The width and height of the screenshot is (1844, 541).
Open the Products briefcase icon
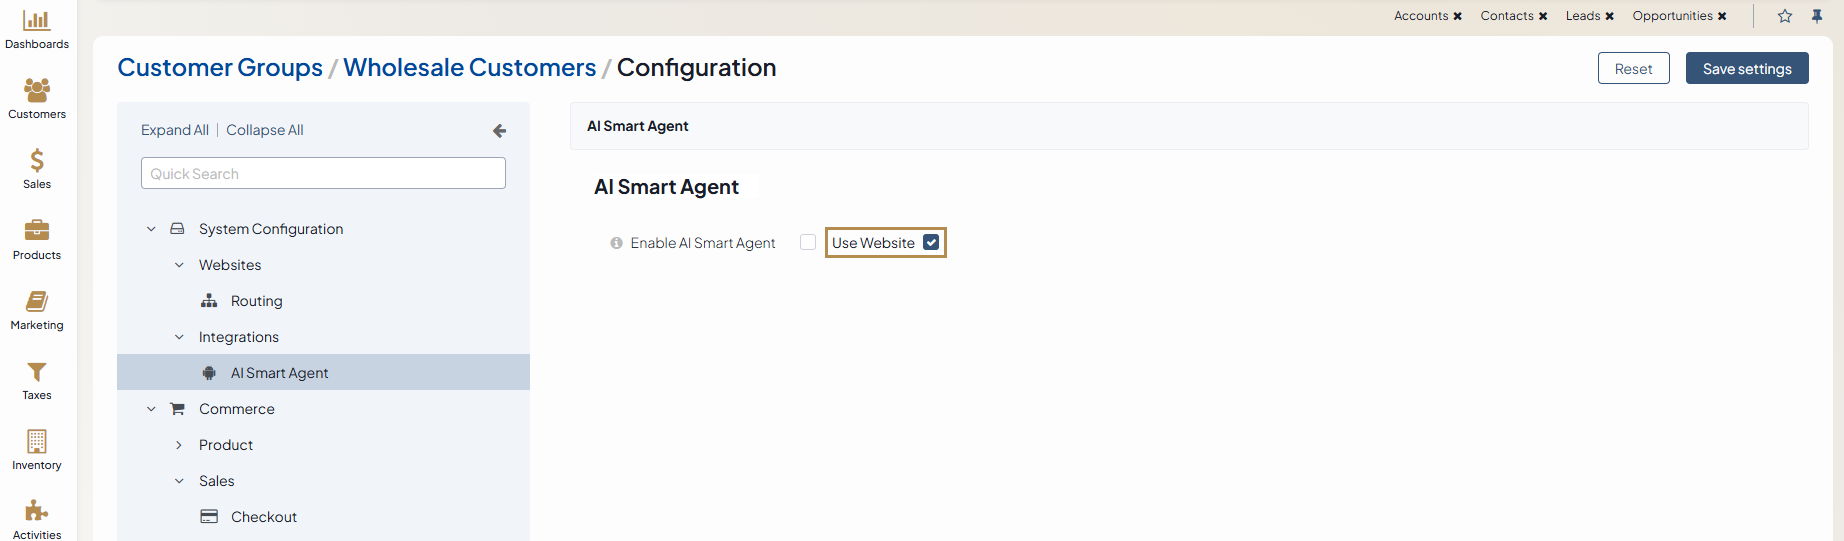pos(37,231)
